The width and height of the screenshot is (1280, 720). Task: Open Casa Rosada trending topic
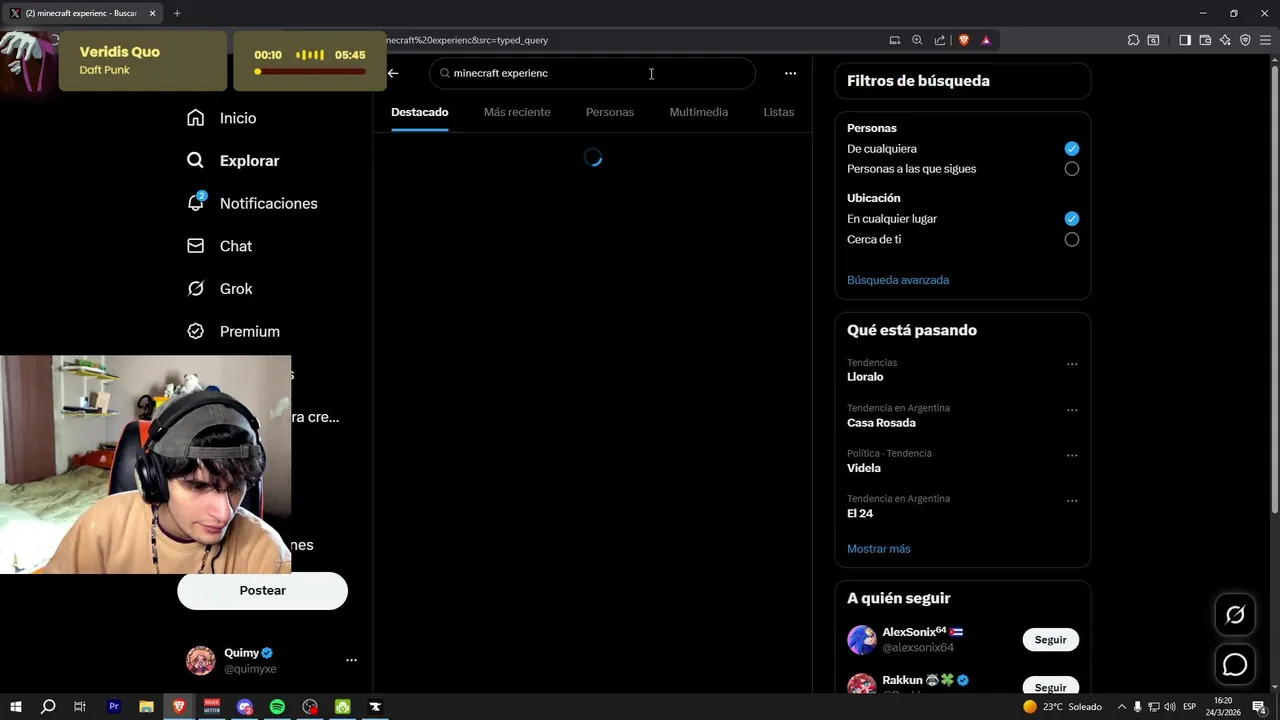[x=881, y=423]
